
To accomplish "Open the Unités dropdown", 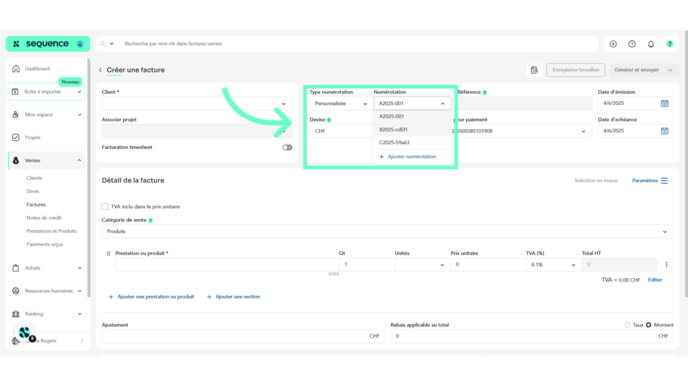I will tap(422, 265).
